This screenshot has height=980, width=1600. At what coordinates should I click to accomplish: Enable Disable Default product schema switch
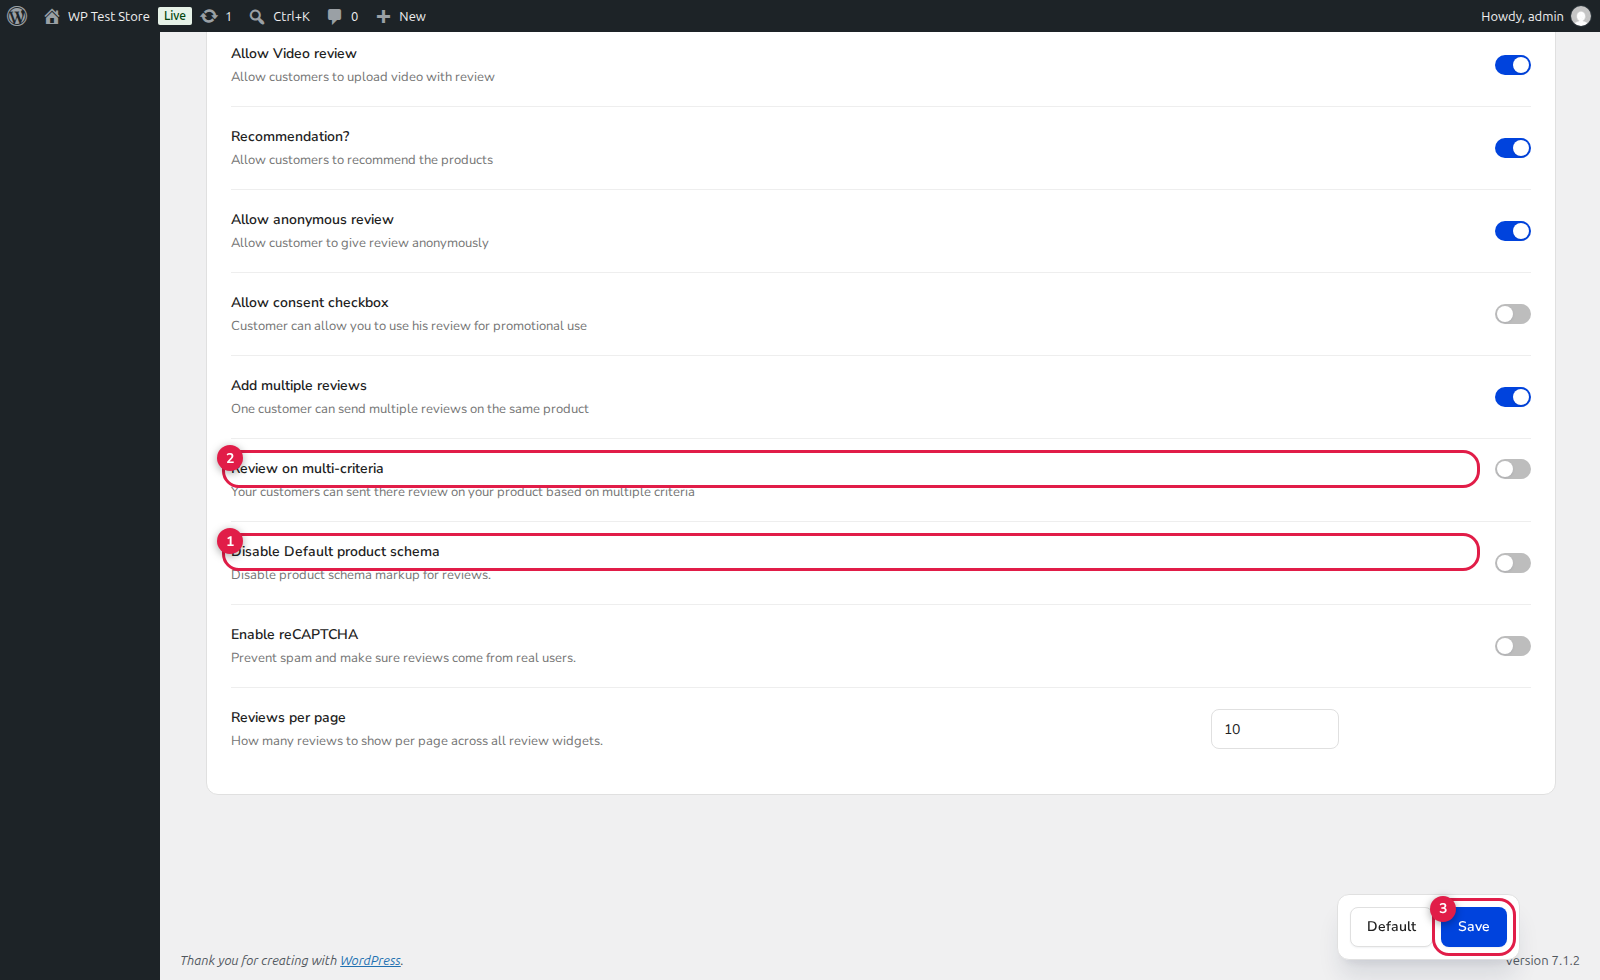pyautogui.click(x=1513, y=563)
